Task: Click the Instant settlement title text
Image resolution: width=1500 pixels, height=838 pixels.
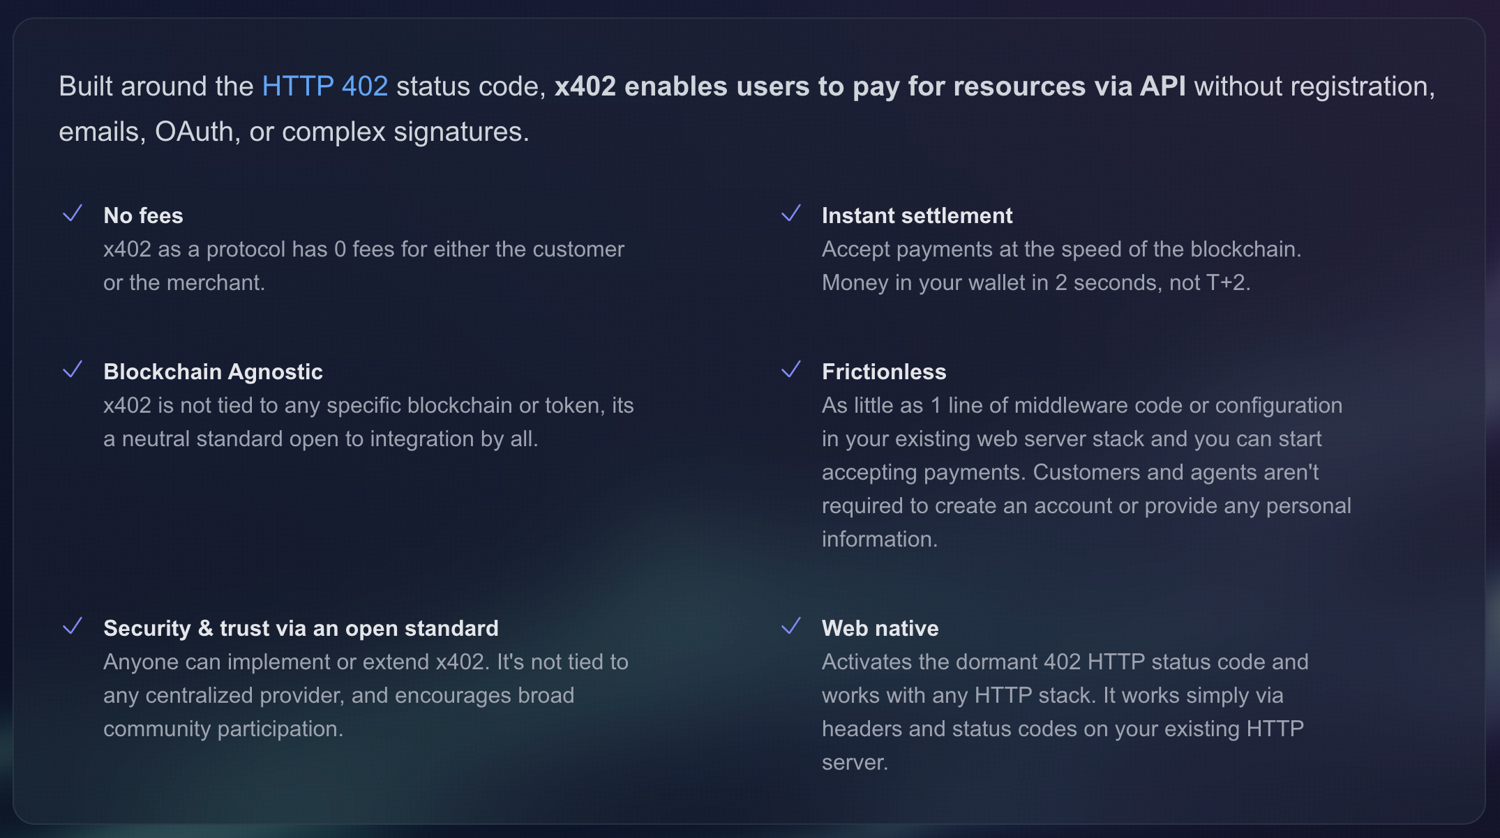Action: [x=916, y=215]
